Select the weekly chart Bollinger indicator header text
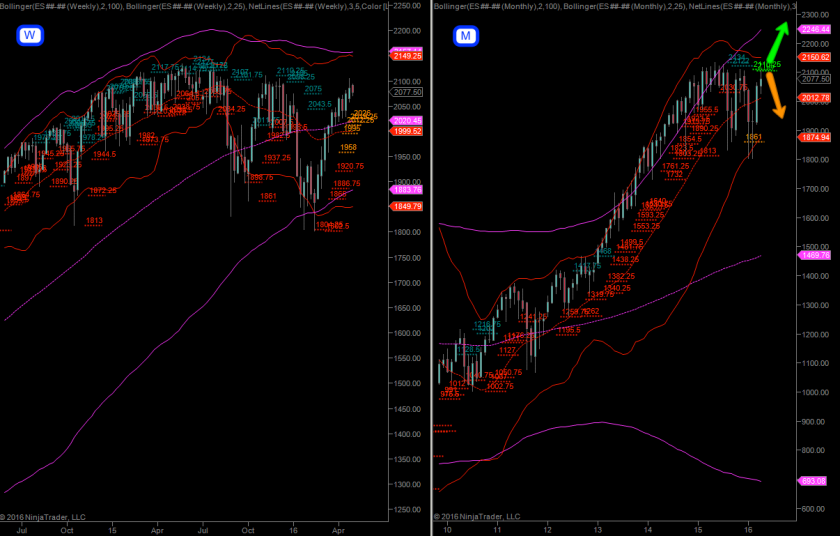The image size is (840, 536). coord(194,6)
